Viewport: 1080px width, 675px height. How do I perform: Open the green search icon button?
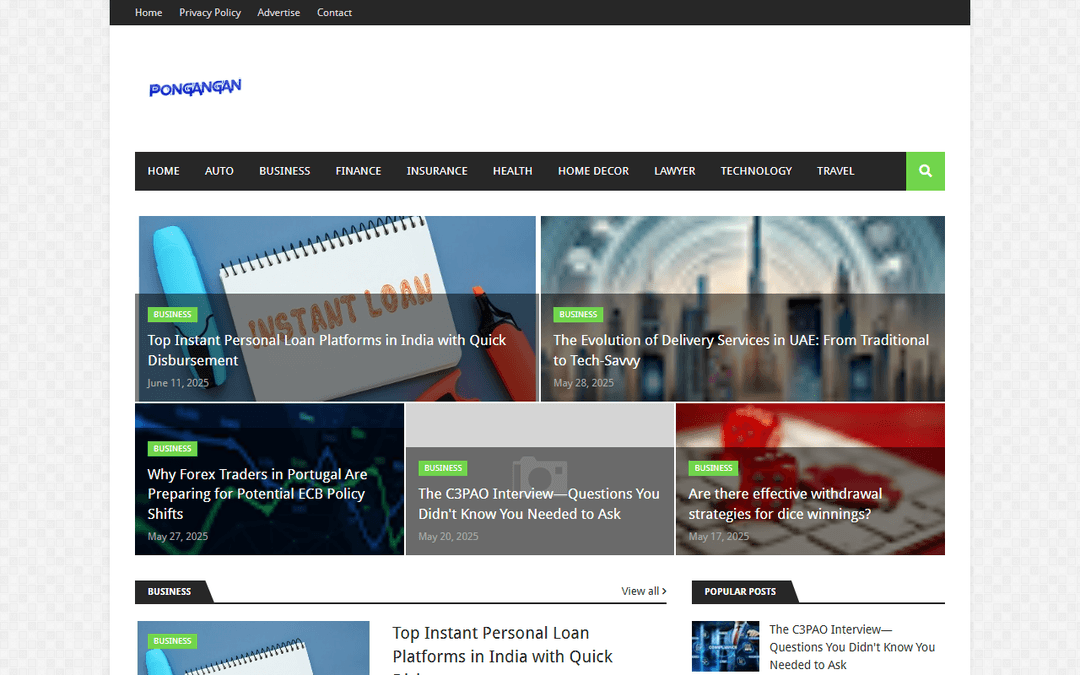(925, 171)
